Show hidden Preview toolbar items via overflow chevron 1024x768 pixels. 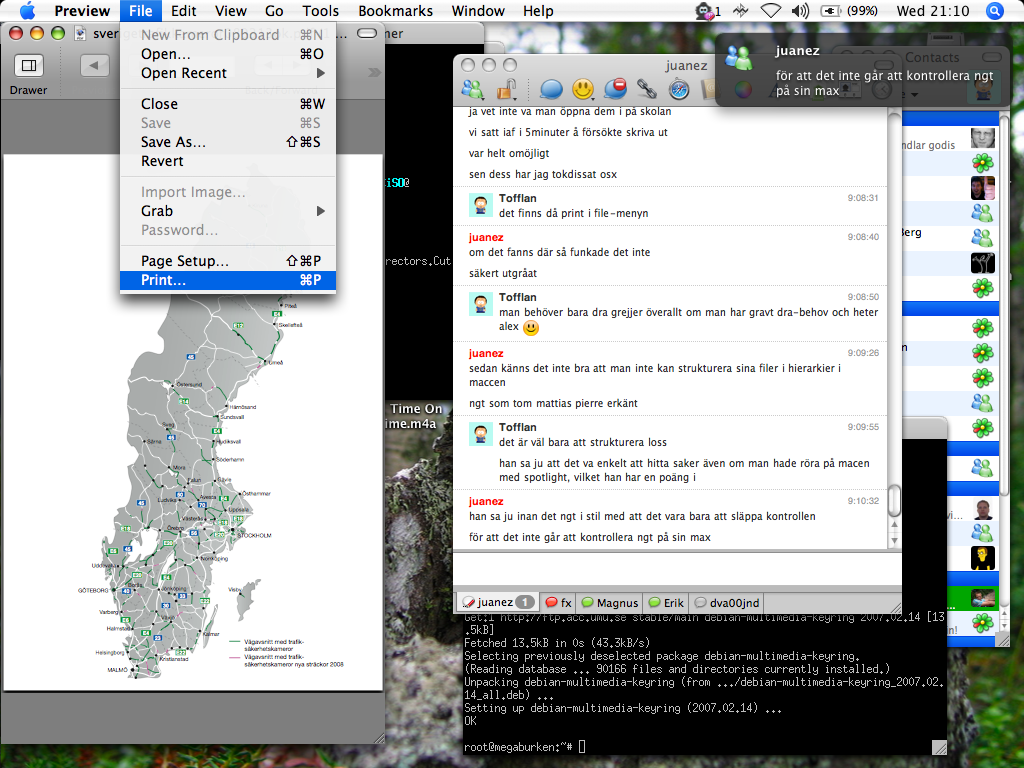click(374, 72)
